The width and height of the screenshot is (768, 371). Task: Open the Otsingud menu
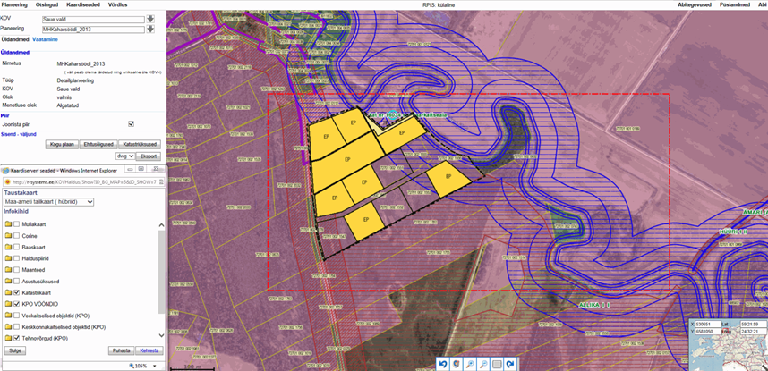tap(48, 4)
